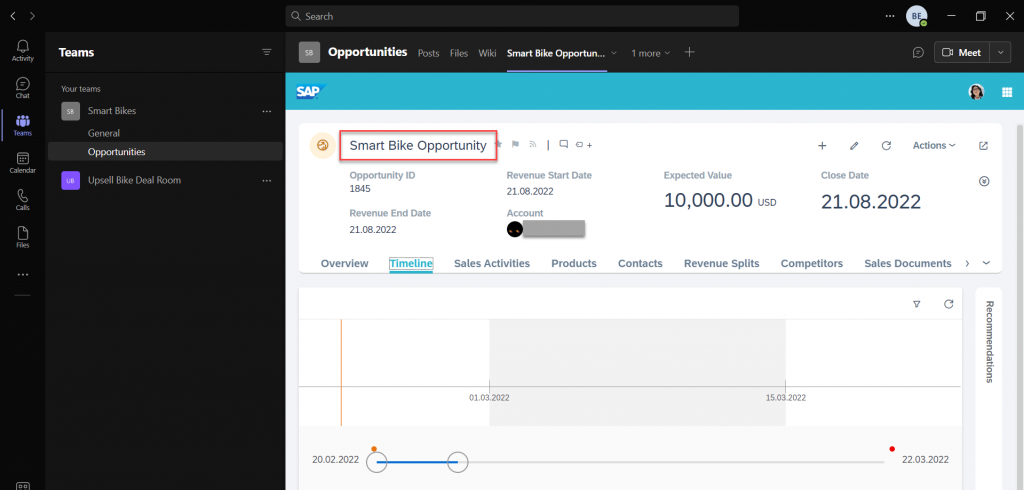Open more options for Upsell Bike Deal Room
Screen dimensions: 1024x490
pos(266,180)
